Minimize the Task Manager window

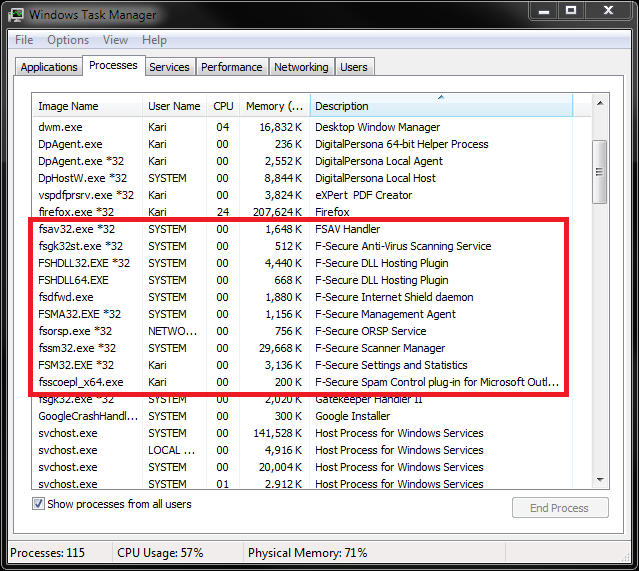tap(544, 11)
